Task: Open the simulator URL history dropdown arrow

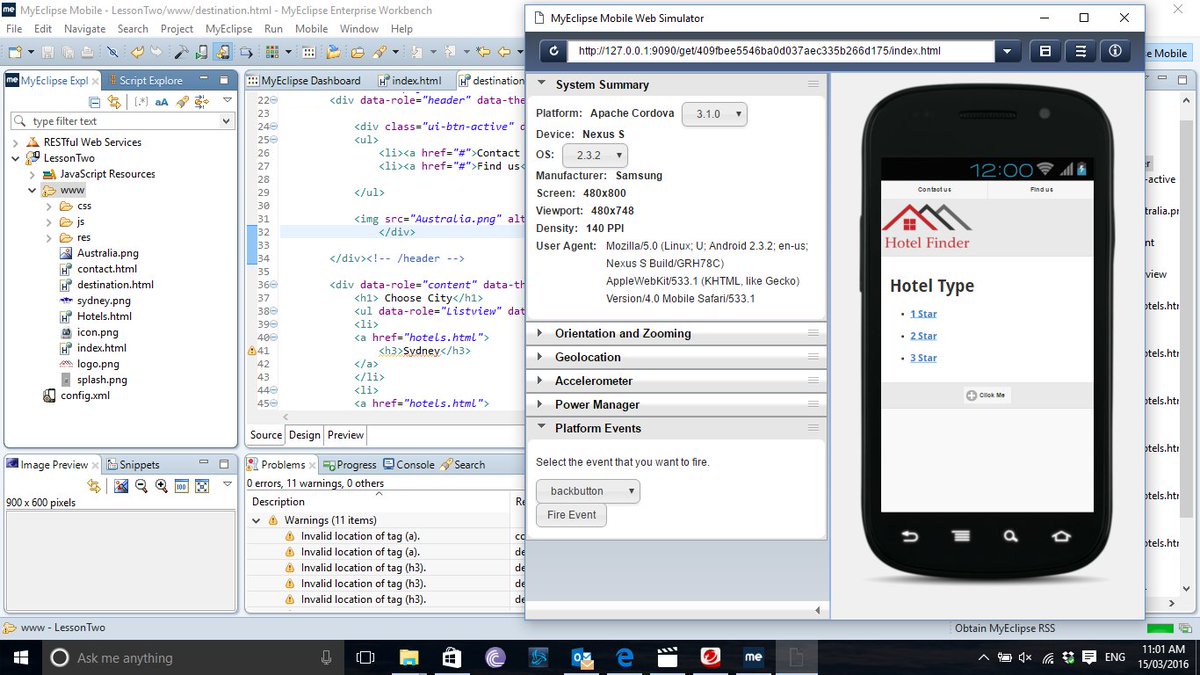Action: point(1009,51)
